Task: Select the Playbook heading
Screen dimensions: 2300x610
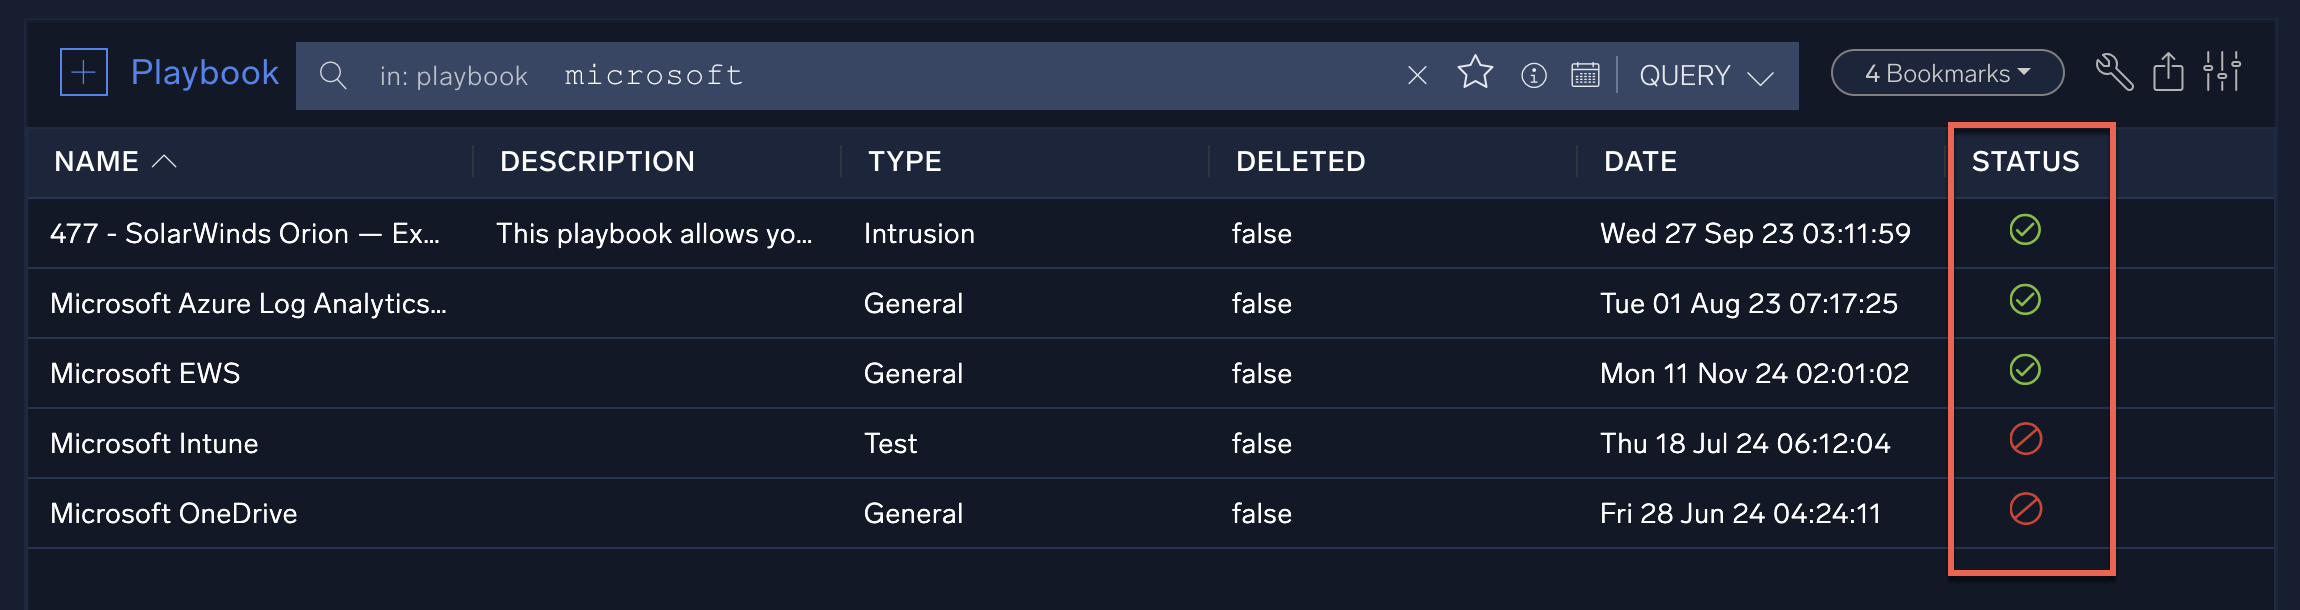Action: point(203,72)
